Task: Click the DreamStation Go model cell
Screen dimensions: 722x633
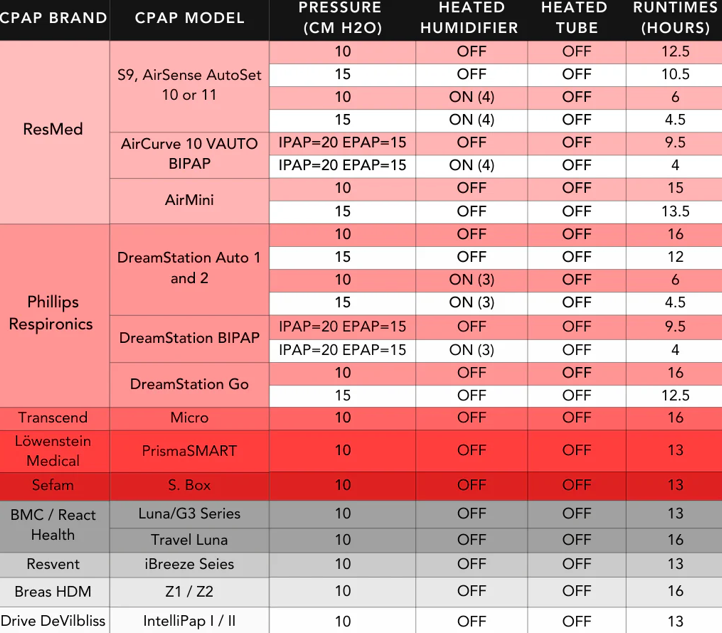Action: 189,384
